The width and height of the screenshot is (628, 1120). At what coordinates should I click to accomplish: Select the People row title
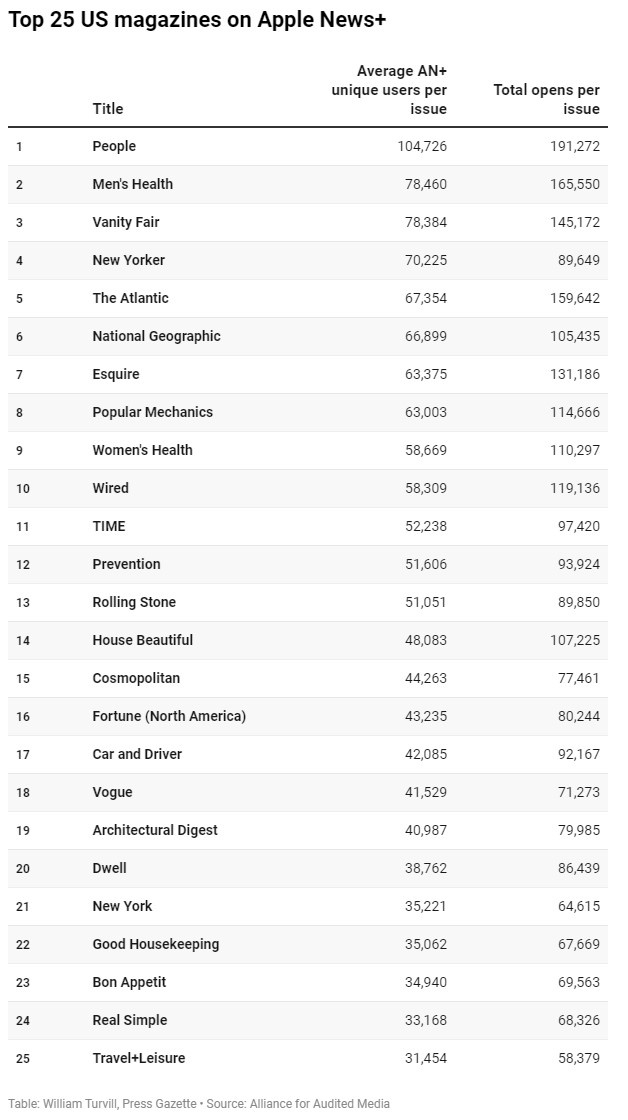point(114,146)
